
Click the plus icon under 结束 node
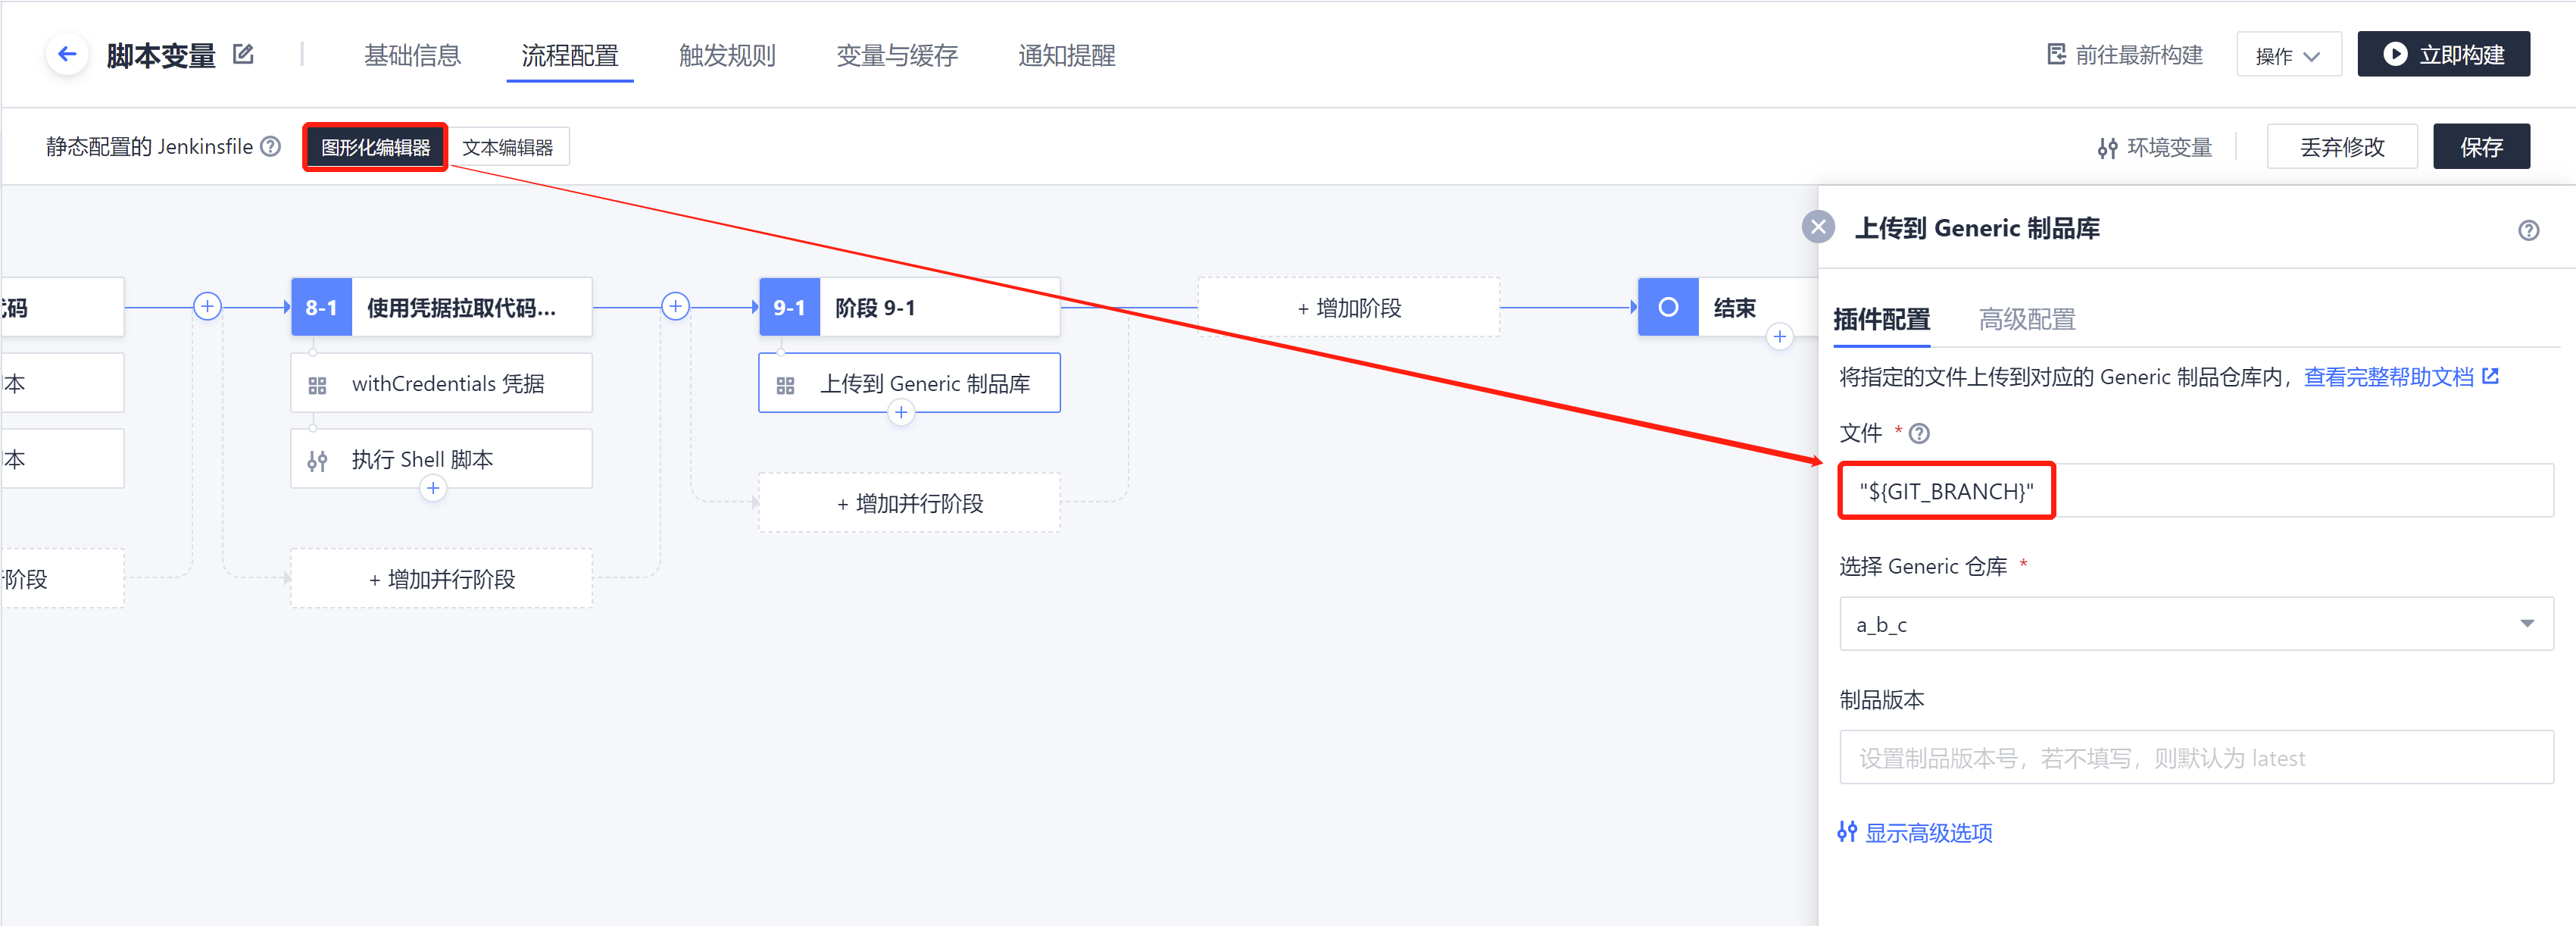[1779, 337]
